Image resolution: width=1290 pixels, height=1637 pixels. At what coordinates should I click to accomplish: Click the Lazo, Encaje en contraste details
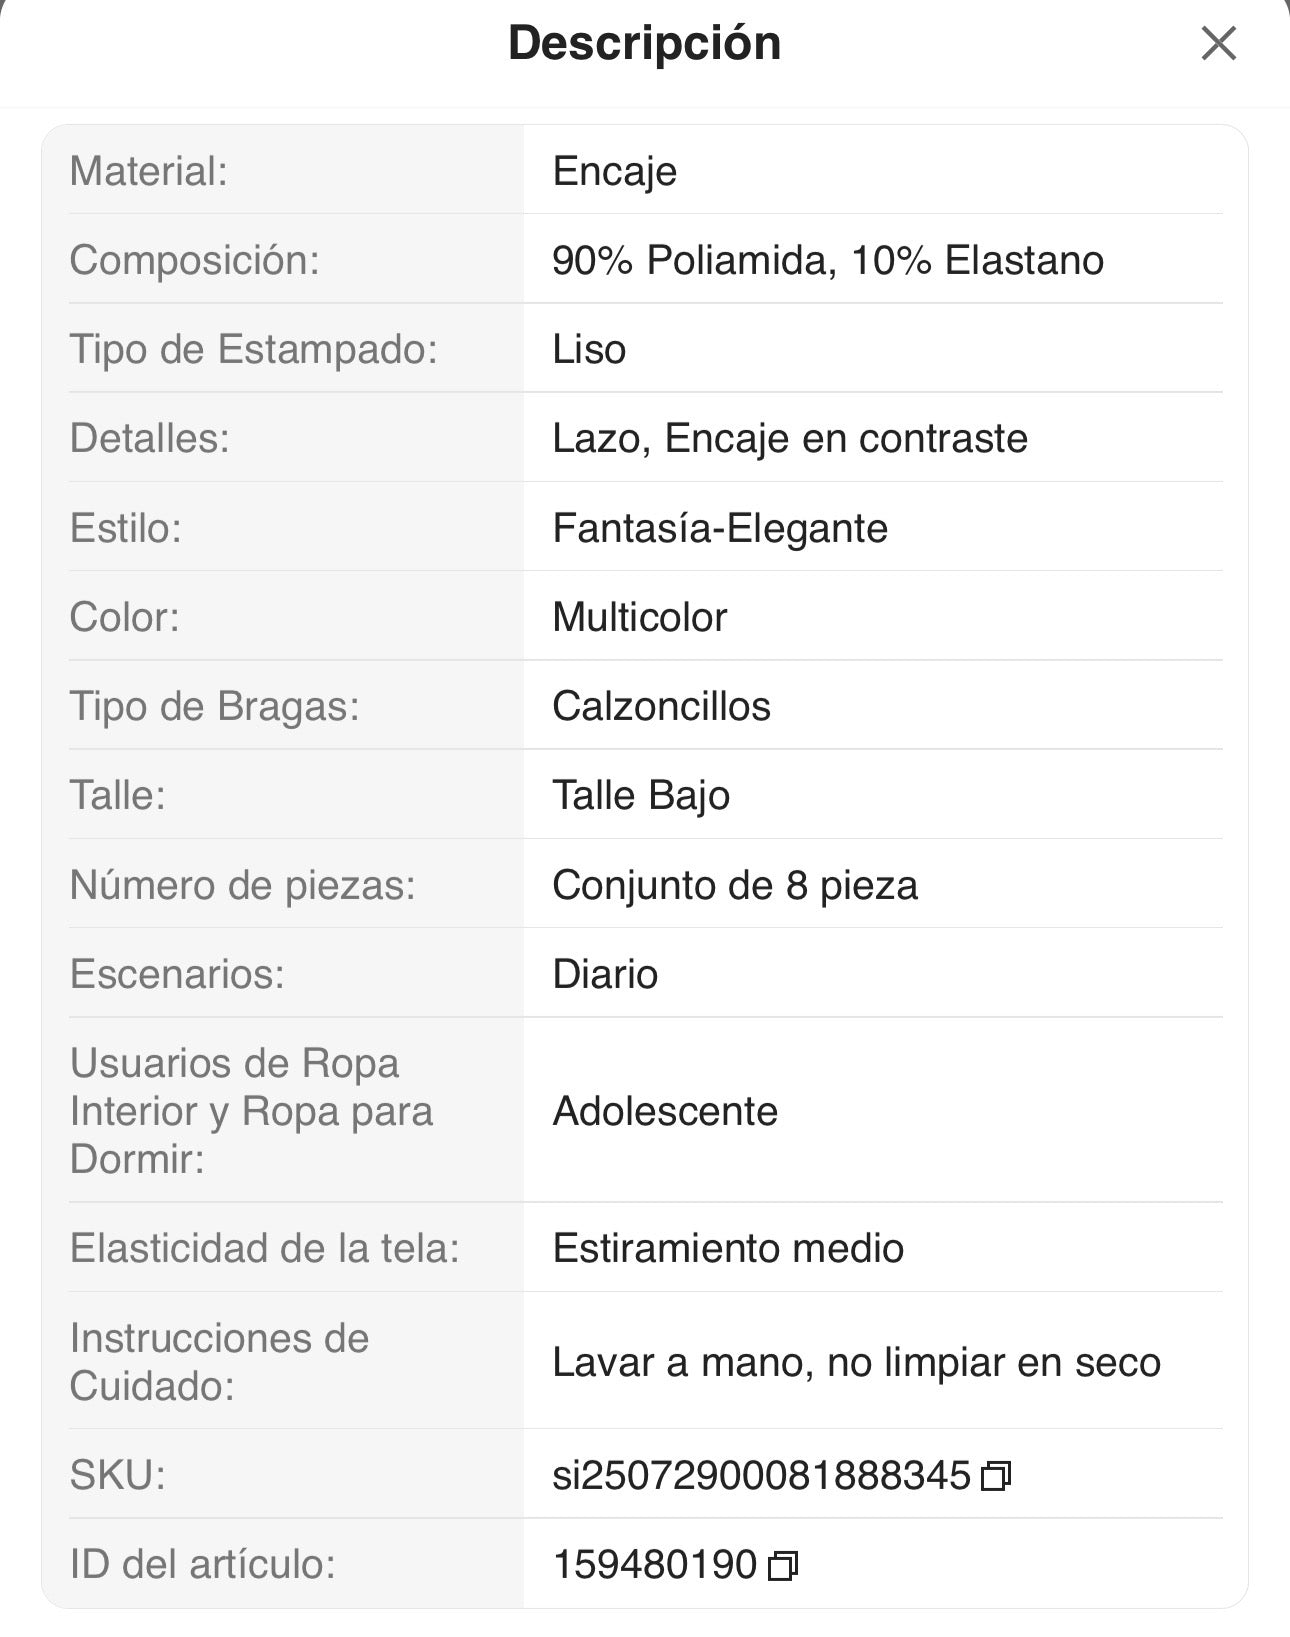[x=789, y=438]
